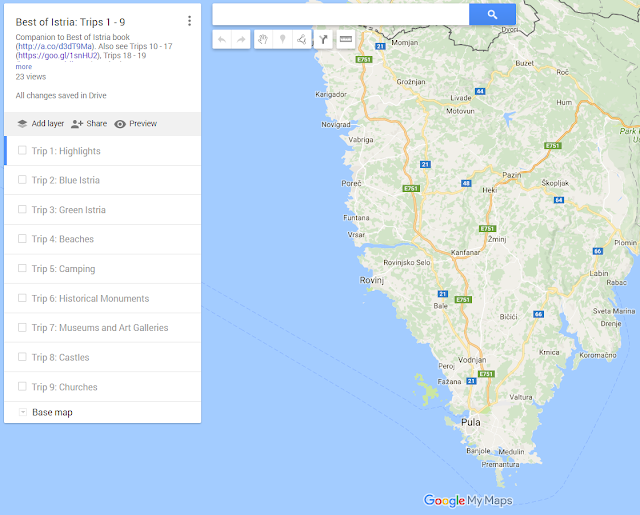Show the Trip 4: Beaches layer
640x515 pixels.
(x=22, y=239)
